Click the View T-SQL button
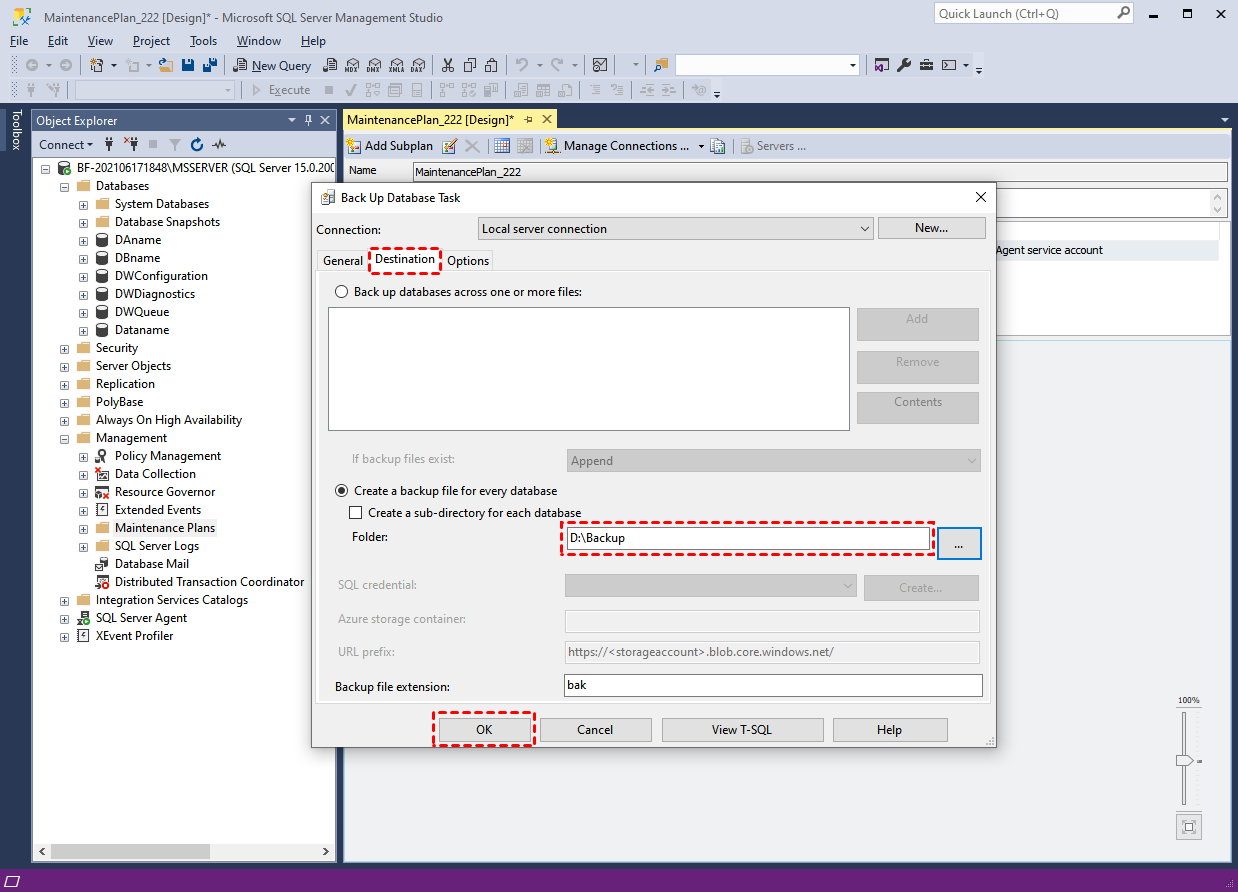Viewport: 1238px width, 892px height. [742, 730]
